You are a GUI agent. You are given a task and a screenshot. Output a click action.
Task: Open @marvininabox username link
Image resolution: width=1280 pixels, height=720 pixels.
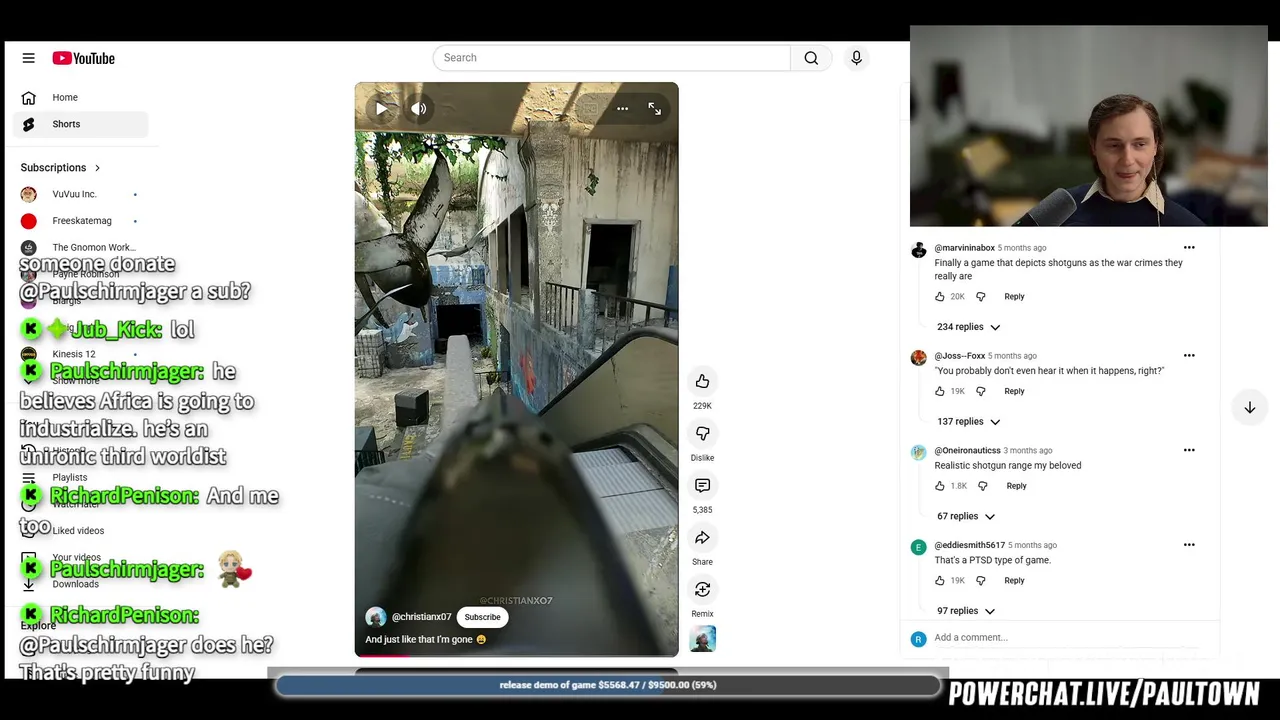point(964,248)
